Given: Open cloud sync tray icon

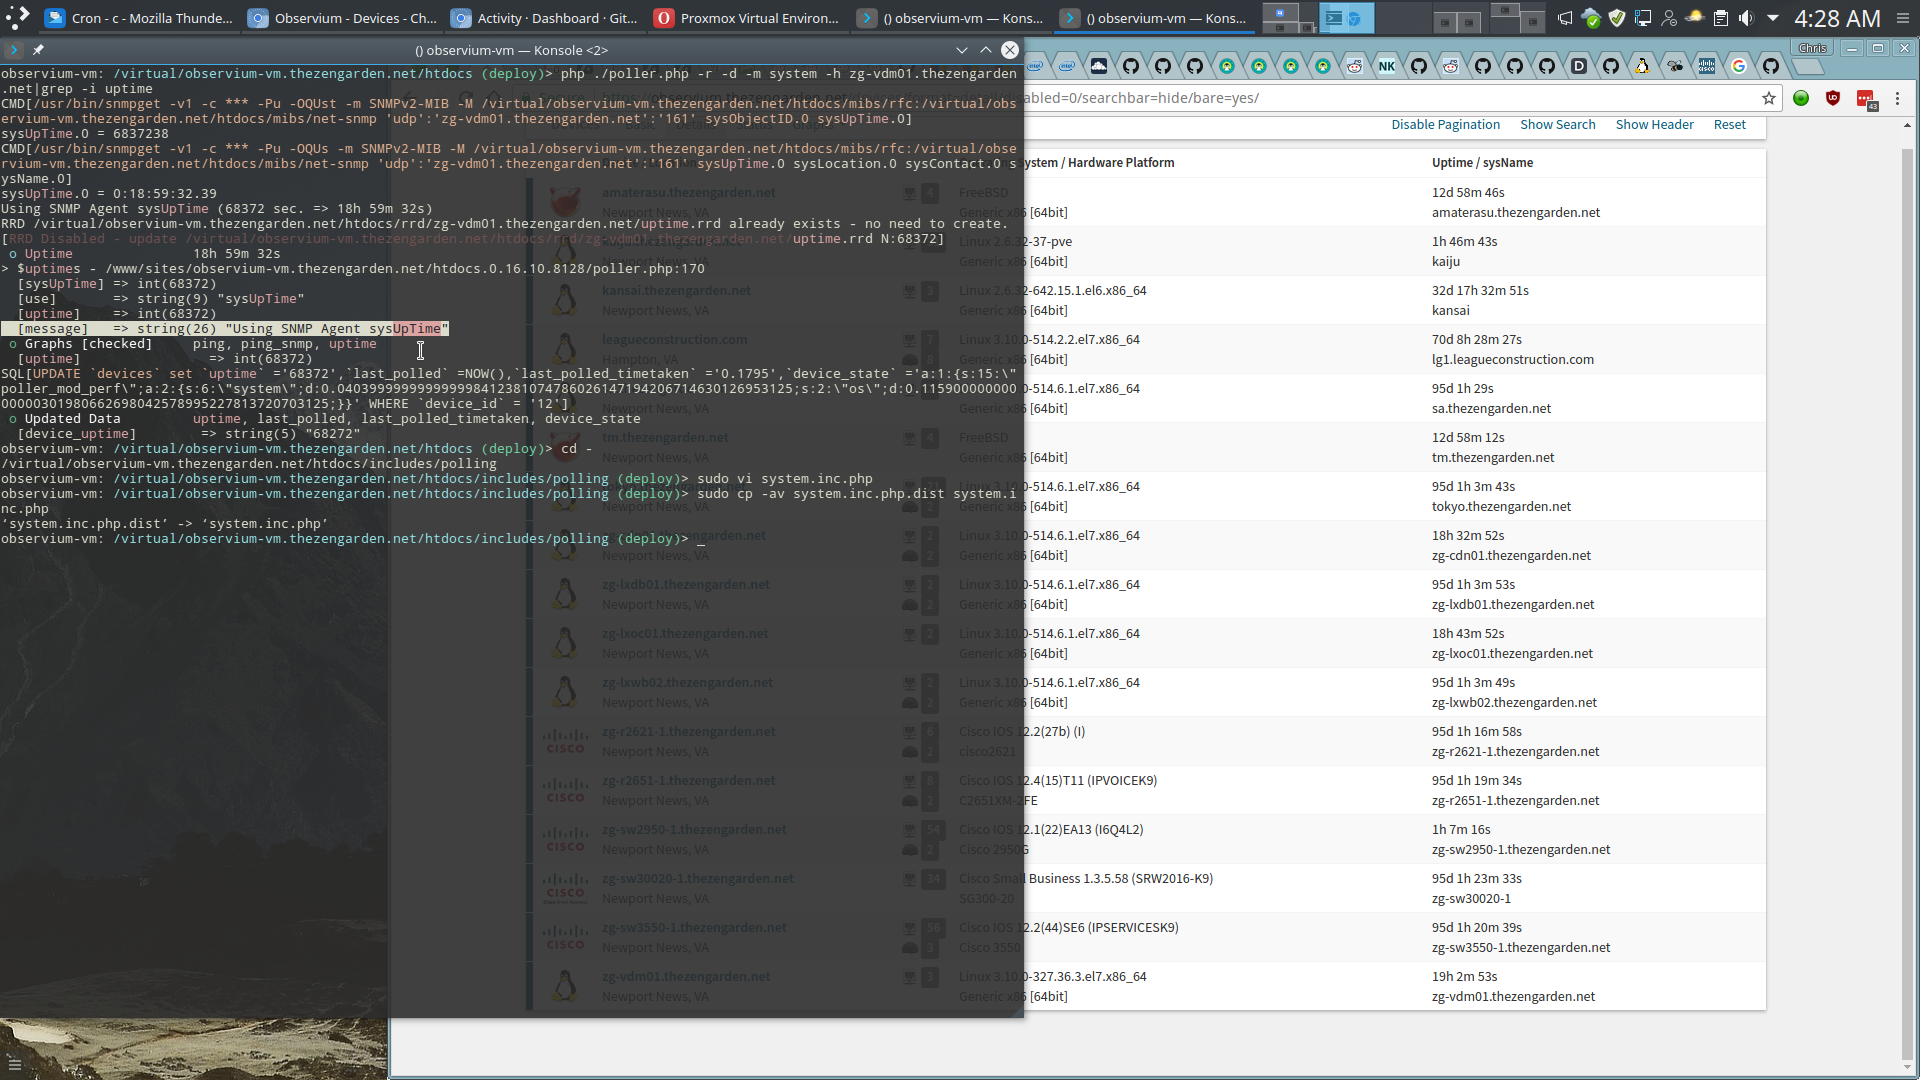Looking at the screenshot, I should (1591, 18).
